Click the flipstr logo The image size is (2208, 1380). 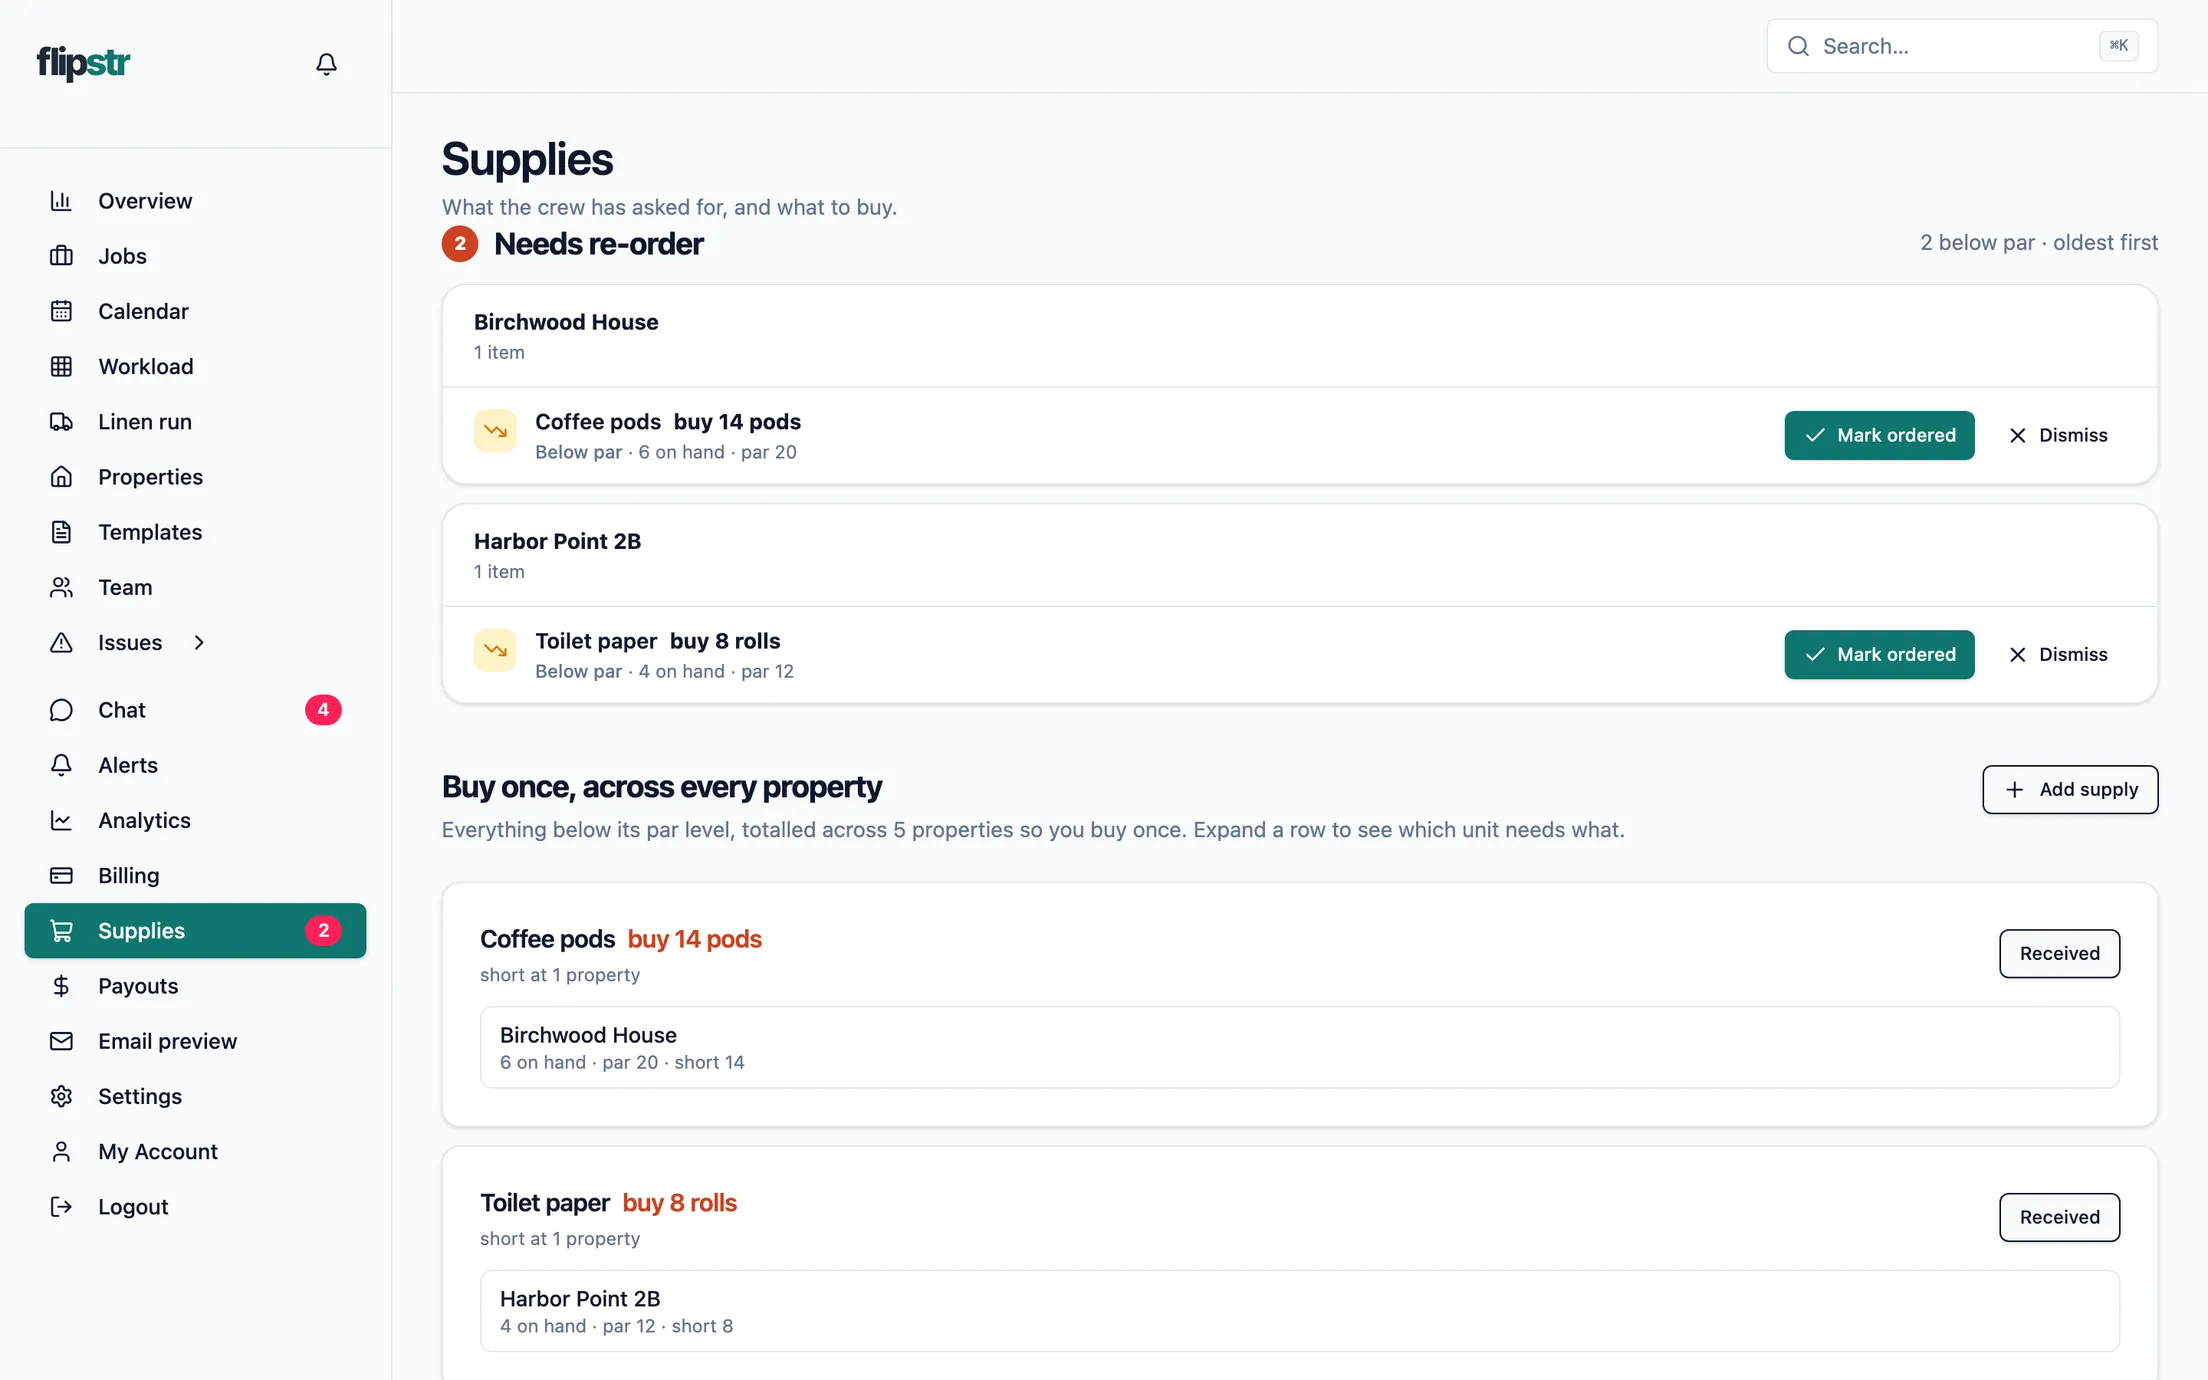coord(84,63)
